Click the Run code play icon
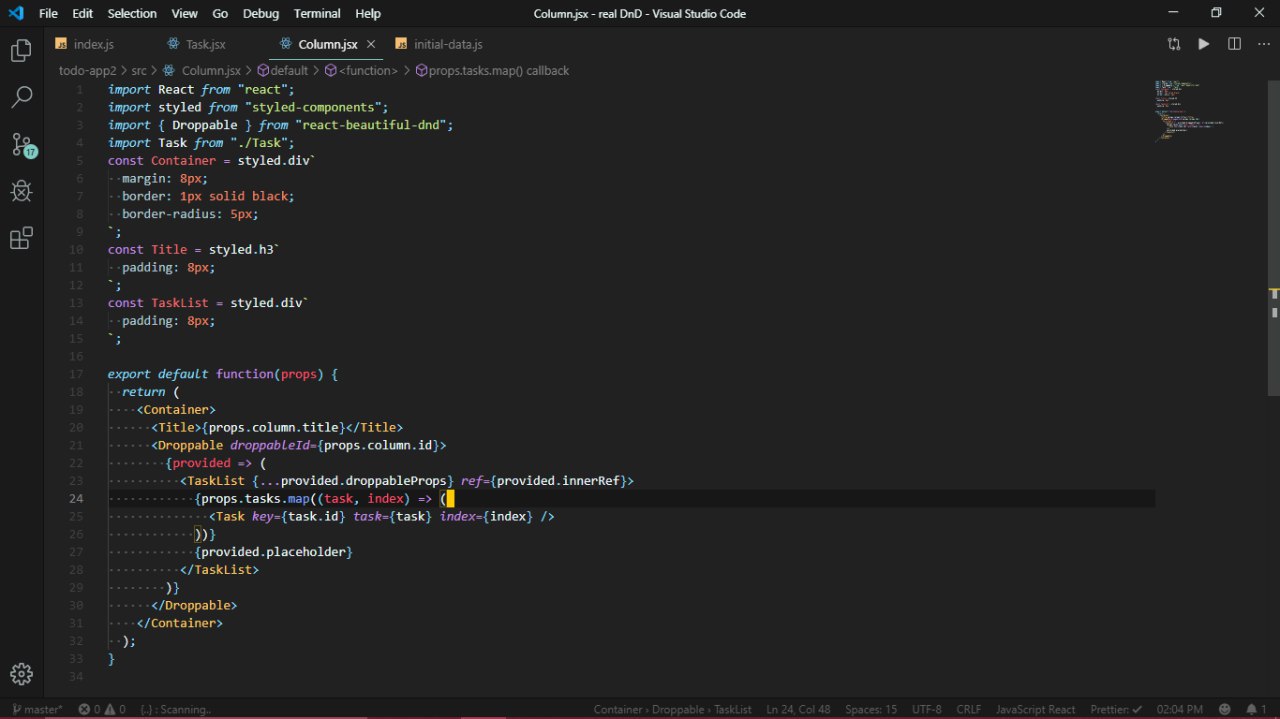The width and height of the screenshot is (1280, 719). (1204, 44)
